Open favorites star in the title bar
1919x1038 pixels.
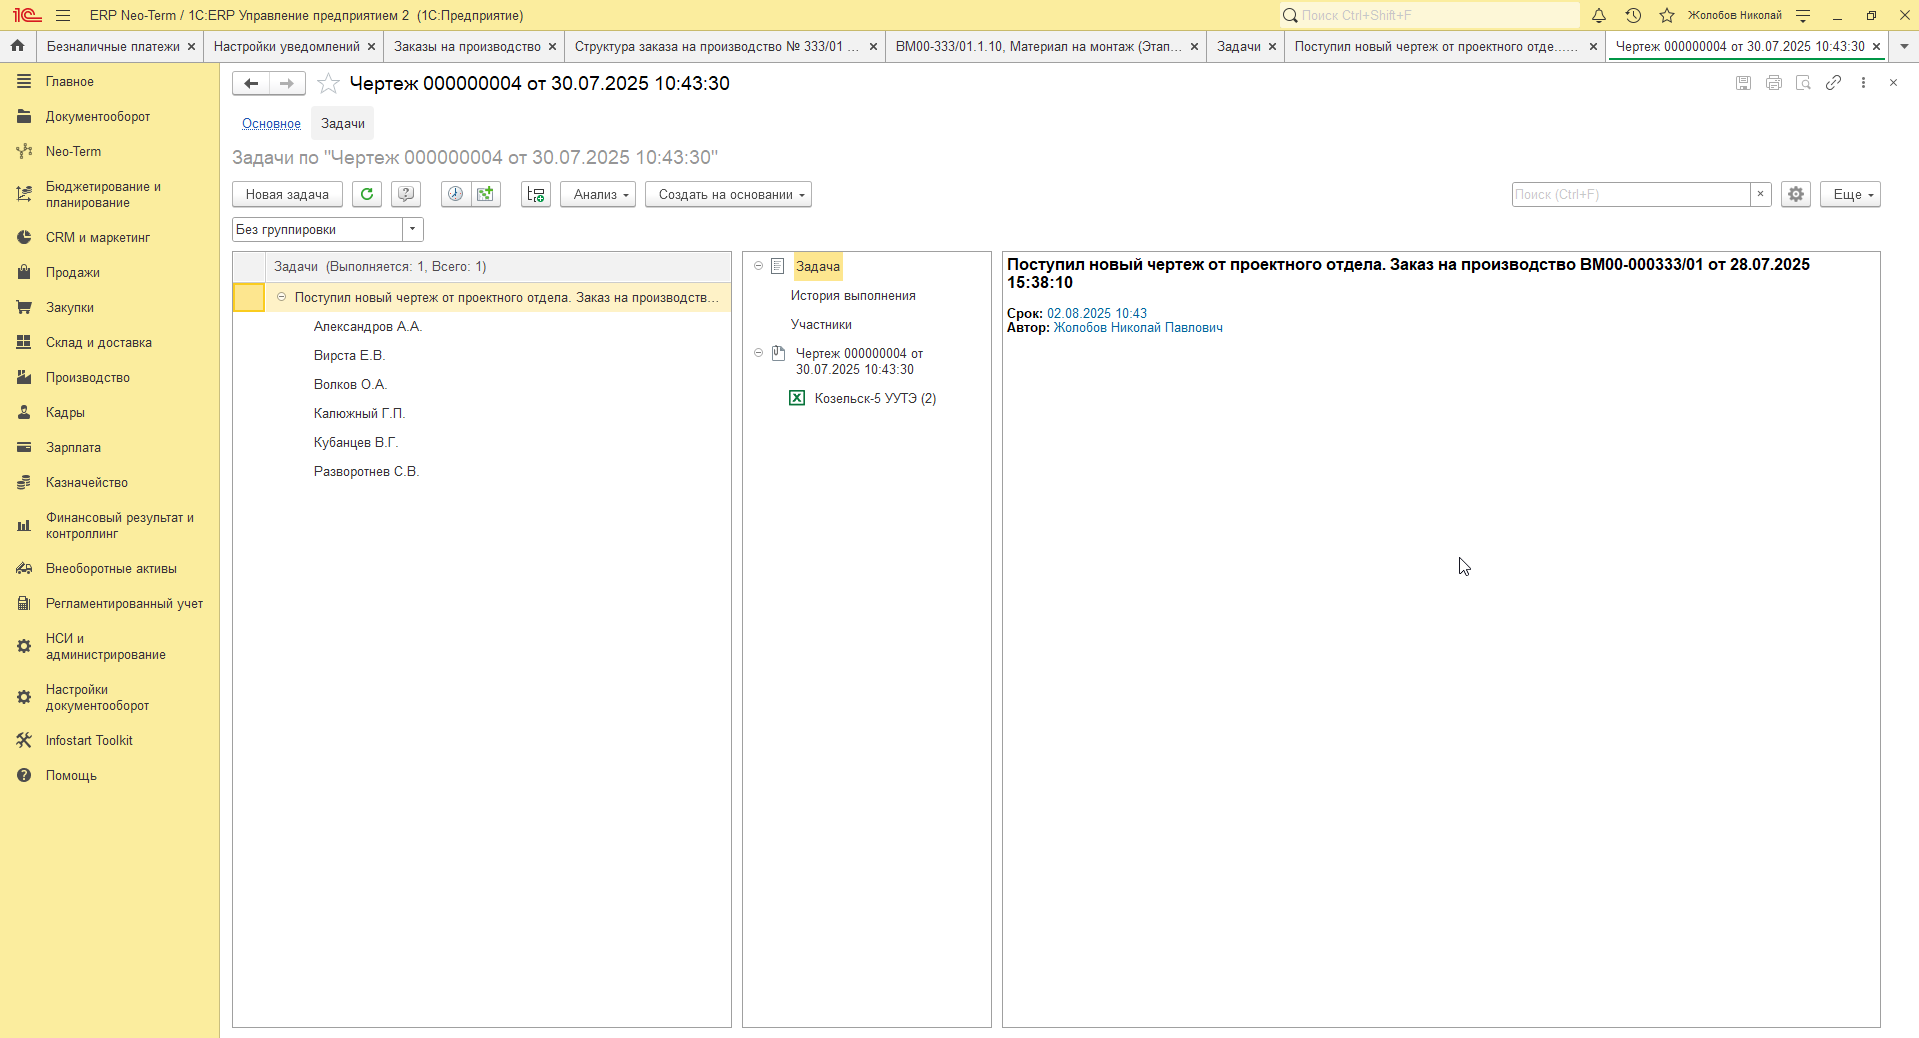pos(1667,15)
